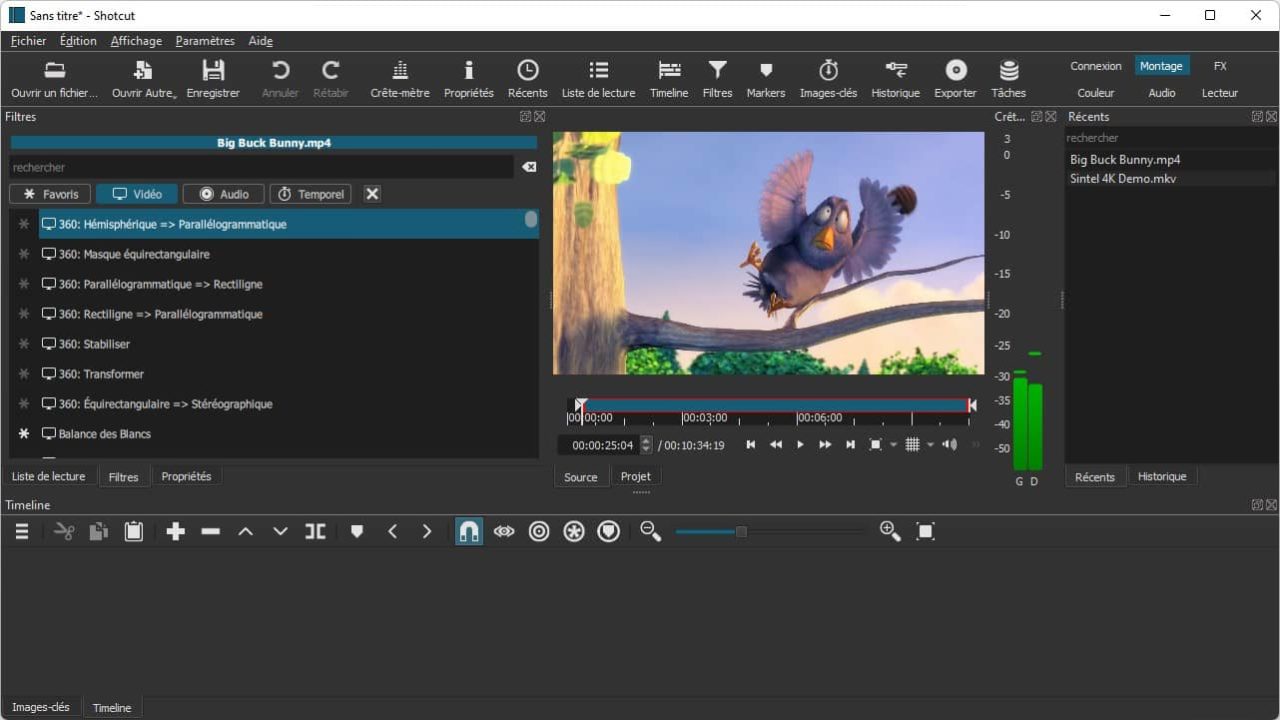Zoom out the timeline
The height and width of the screenshot is (720, 1280).
[651, 532]
